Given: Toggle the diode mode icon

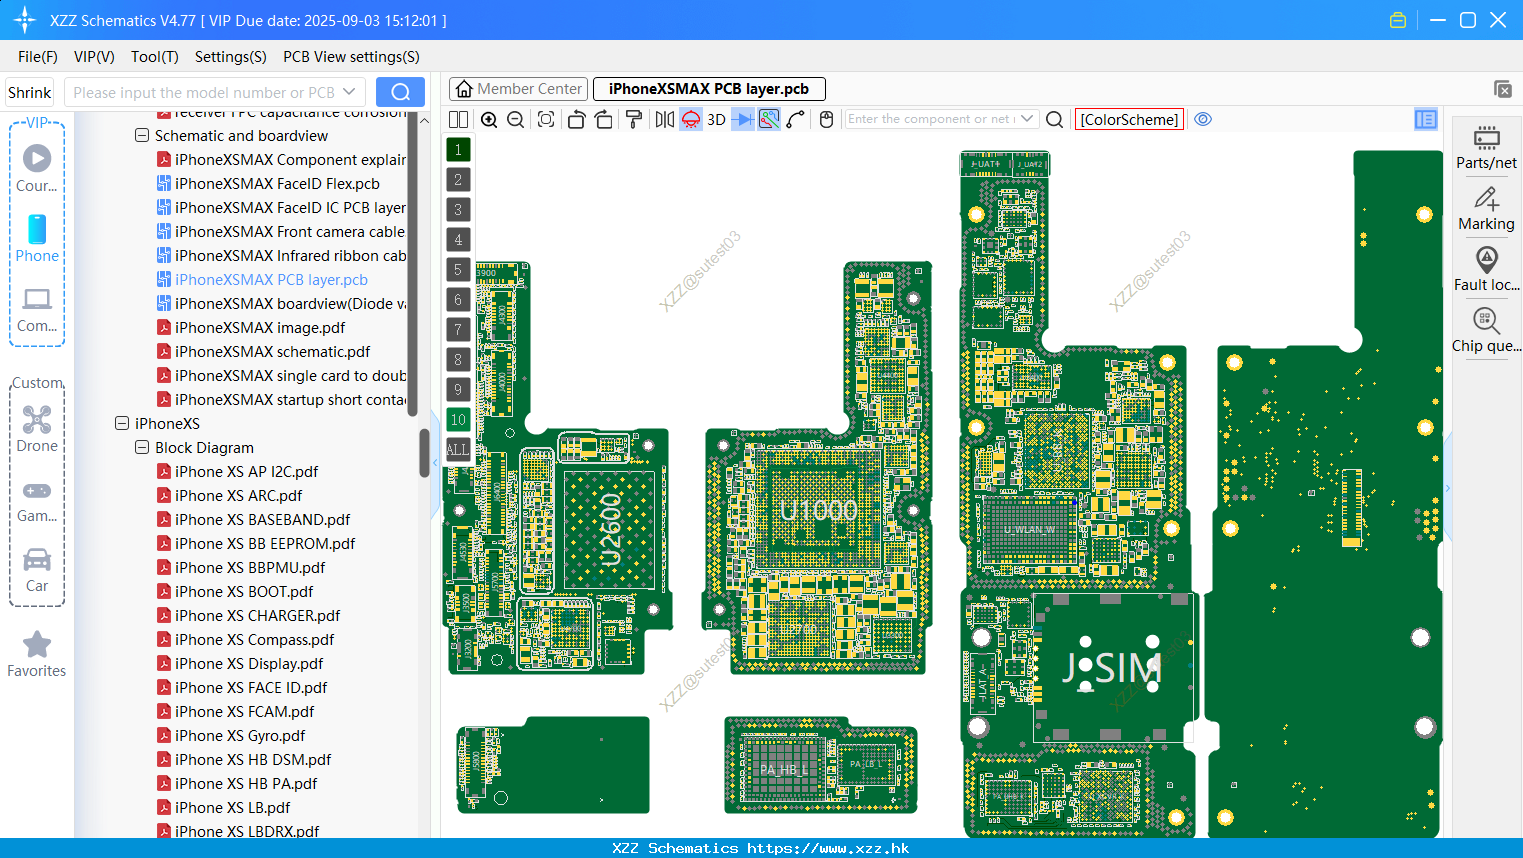Looking at the screenshot, I should point(743,120).
